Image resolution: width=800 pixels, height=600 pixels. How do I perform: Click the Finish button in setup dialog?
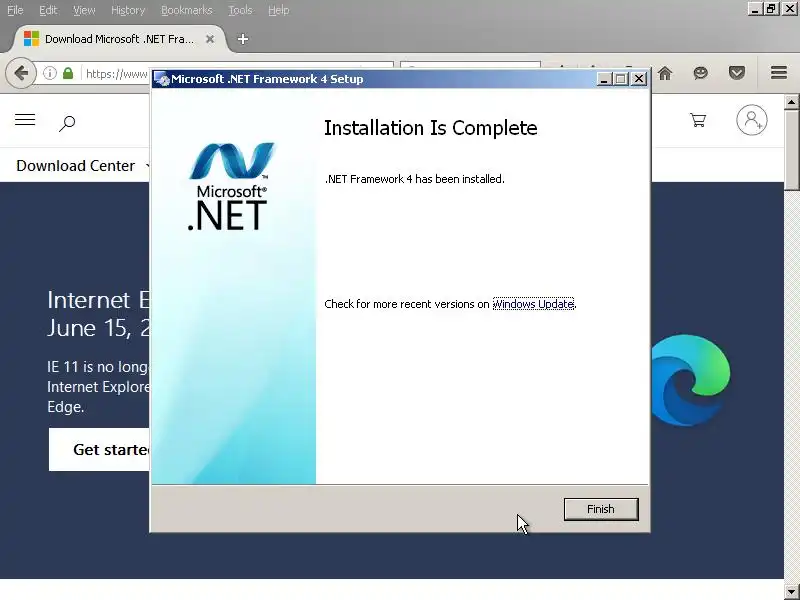[601, 509]
